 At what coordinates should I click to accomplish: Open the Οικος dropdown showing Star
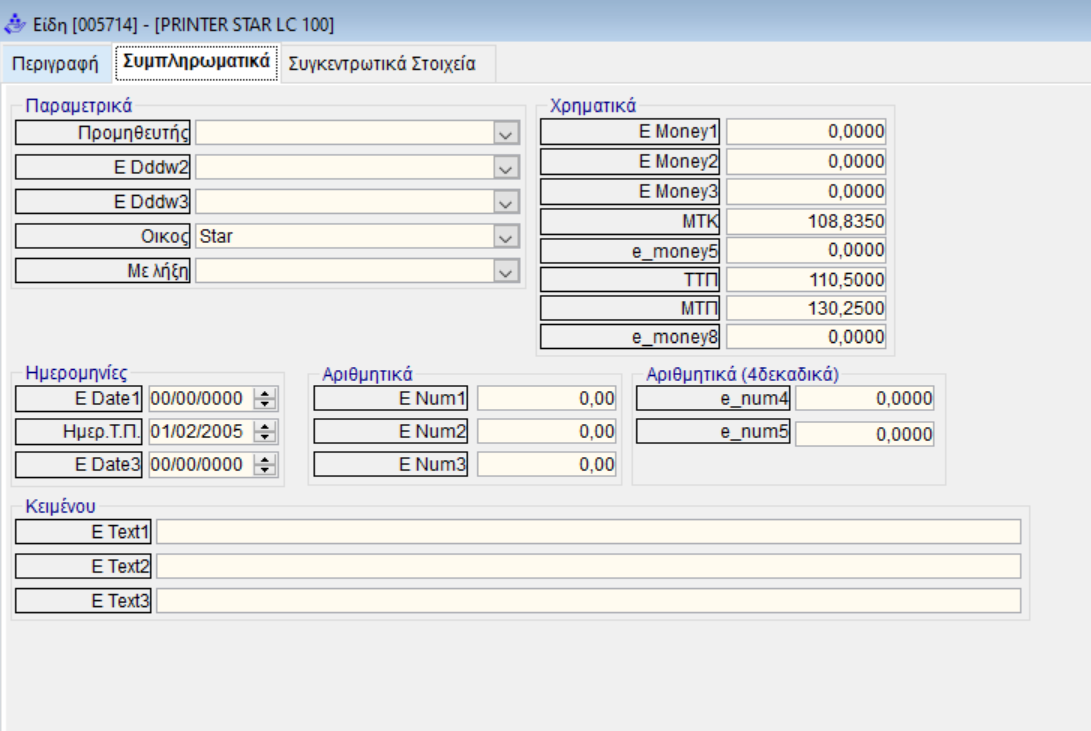coord(507,237)
